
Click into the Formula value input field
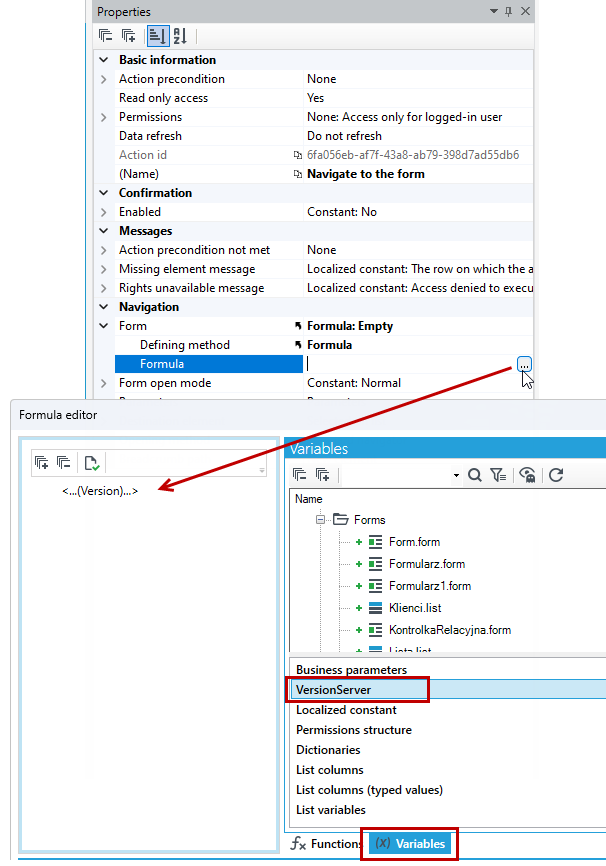410,364
